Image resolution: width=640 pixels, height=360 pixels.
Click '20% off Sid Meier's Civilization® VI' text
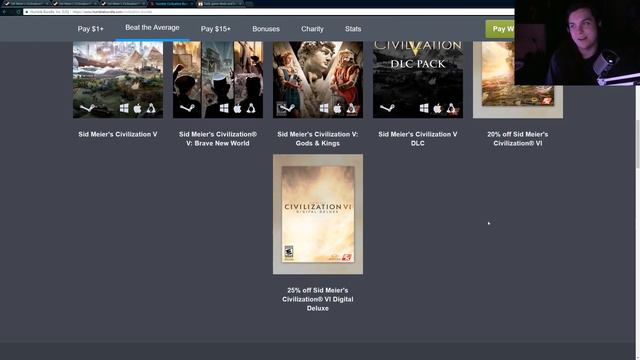(x=518, y=139)
